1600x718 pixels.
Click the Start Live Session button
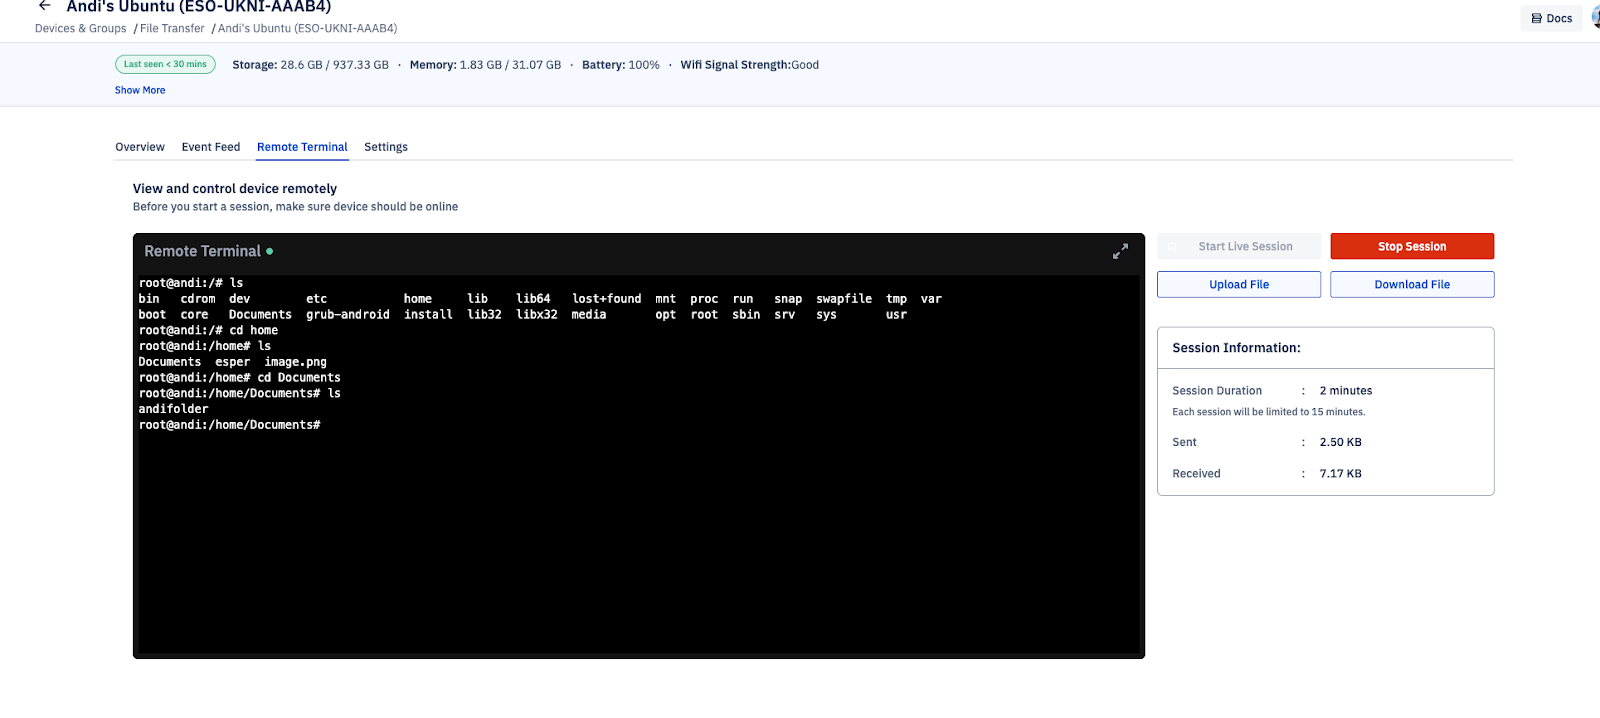1239,246
